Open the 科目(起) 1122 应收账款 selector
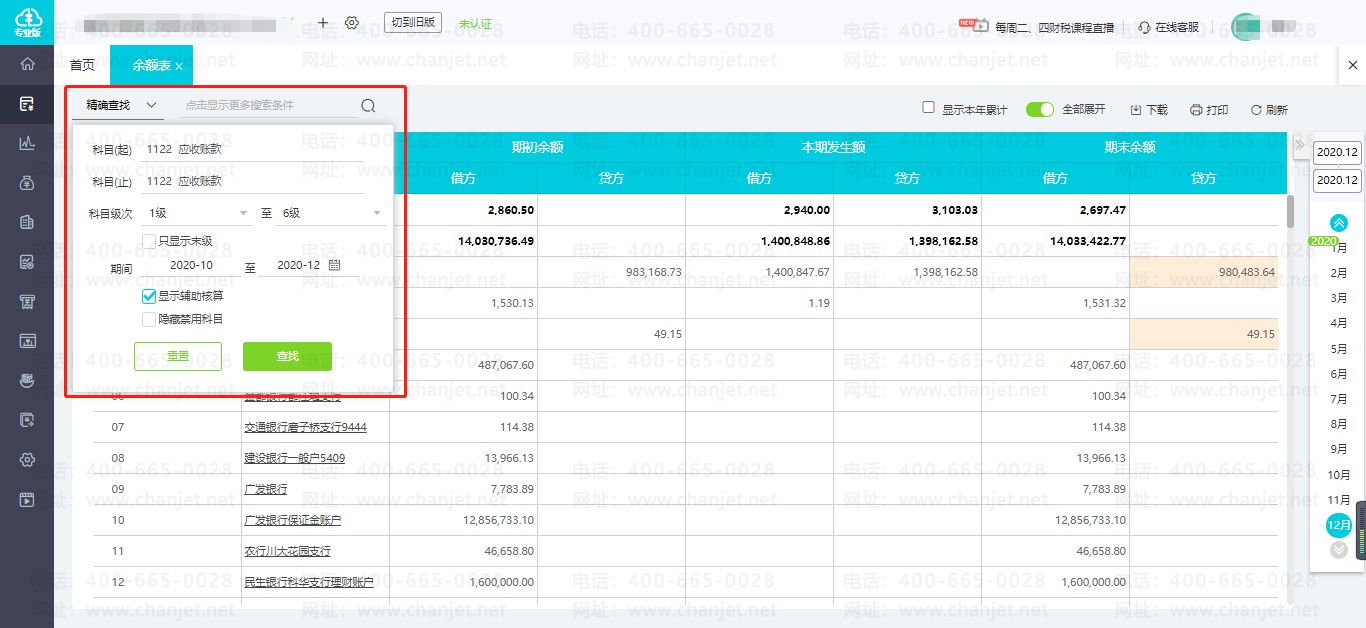The width and height of the screenshot is (1366, 628). (x=254, y=149)
